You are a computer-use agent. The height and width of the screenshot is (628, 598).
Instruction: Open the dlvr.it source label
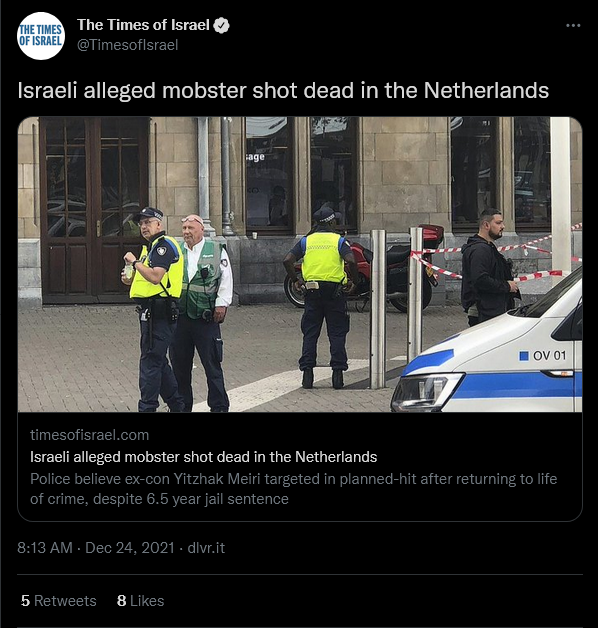(x=206, y=547)
